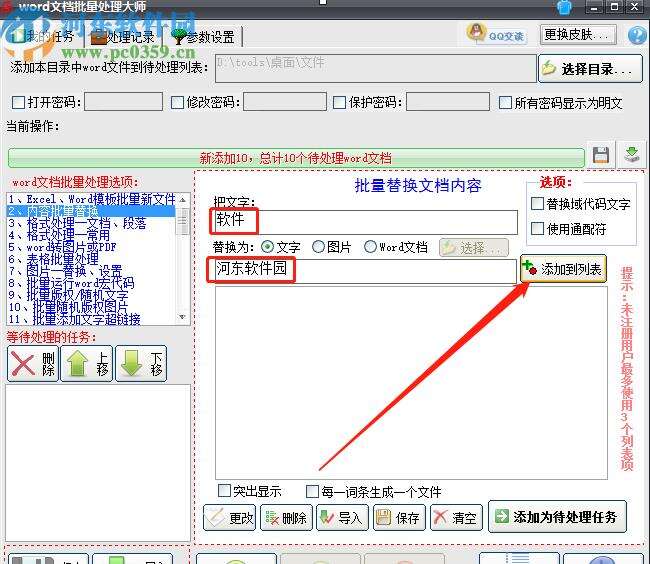Select option 11 批量添加文字超链接
Image resolution: width=650 pixels, height=564 pixels.
(x=91, y=319)
